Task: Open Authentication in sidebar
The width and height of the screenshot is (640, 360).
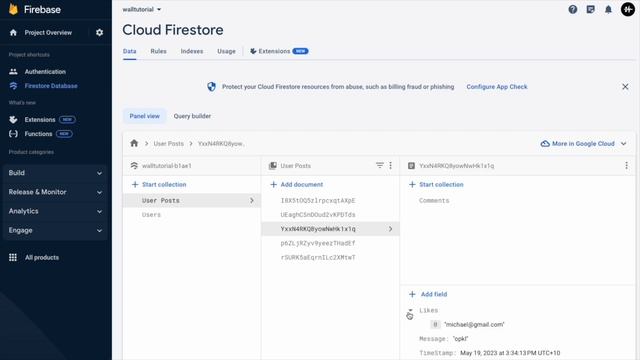Action: pos(45,71)
